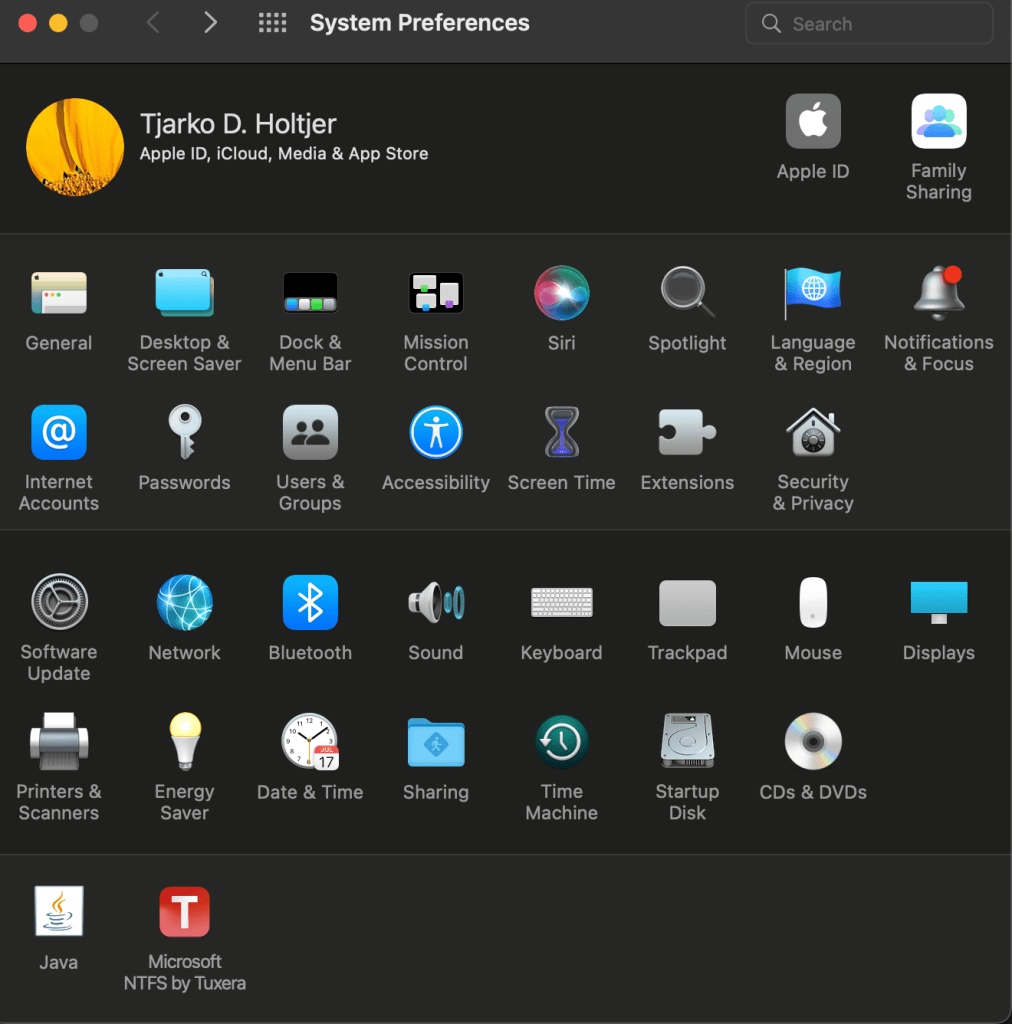
Task: Click the forward navigation arrow
Action: 210,23
